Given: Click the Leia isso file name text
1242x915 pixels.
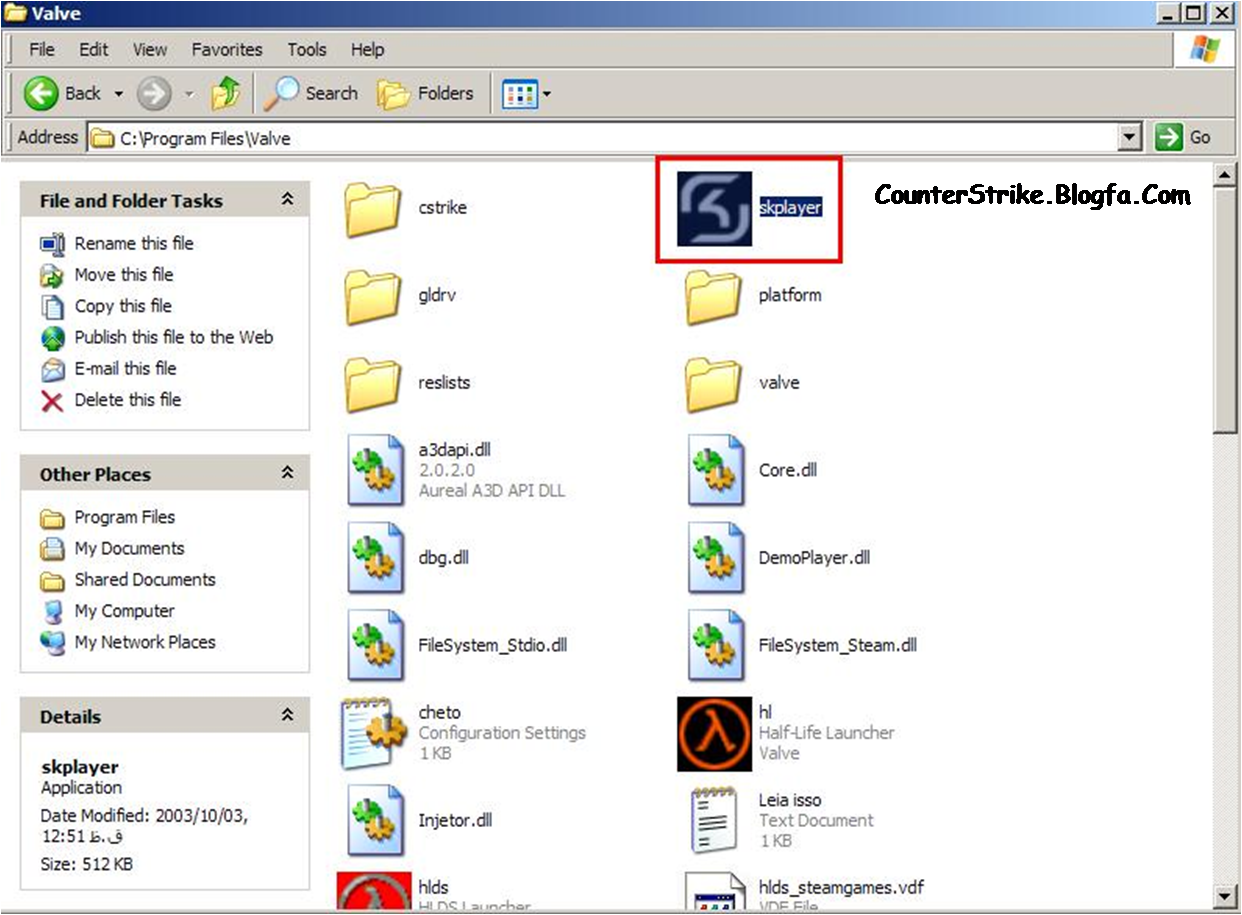Looking at the screenshot, I should (790, 800).
